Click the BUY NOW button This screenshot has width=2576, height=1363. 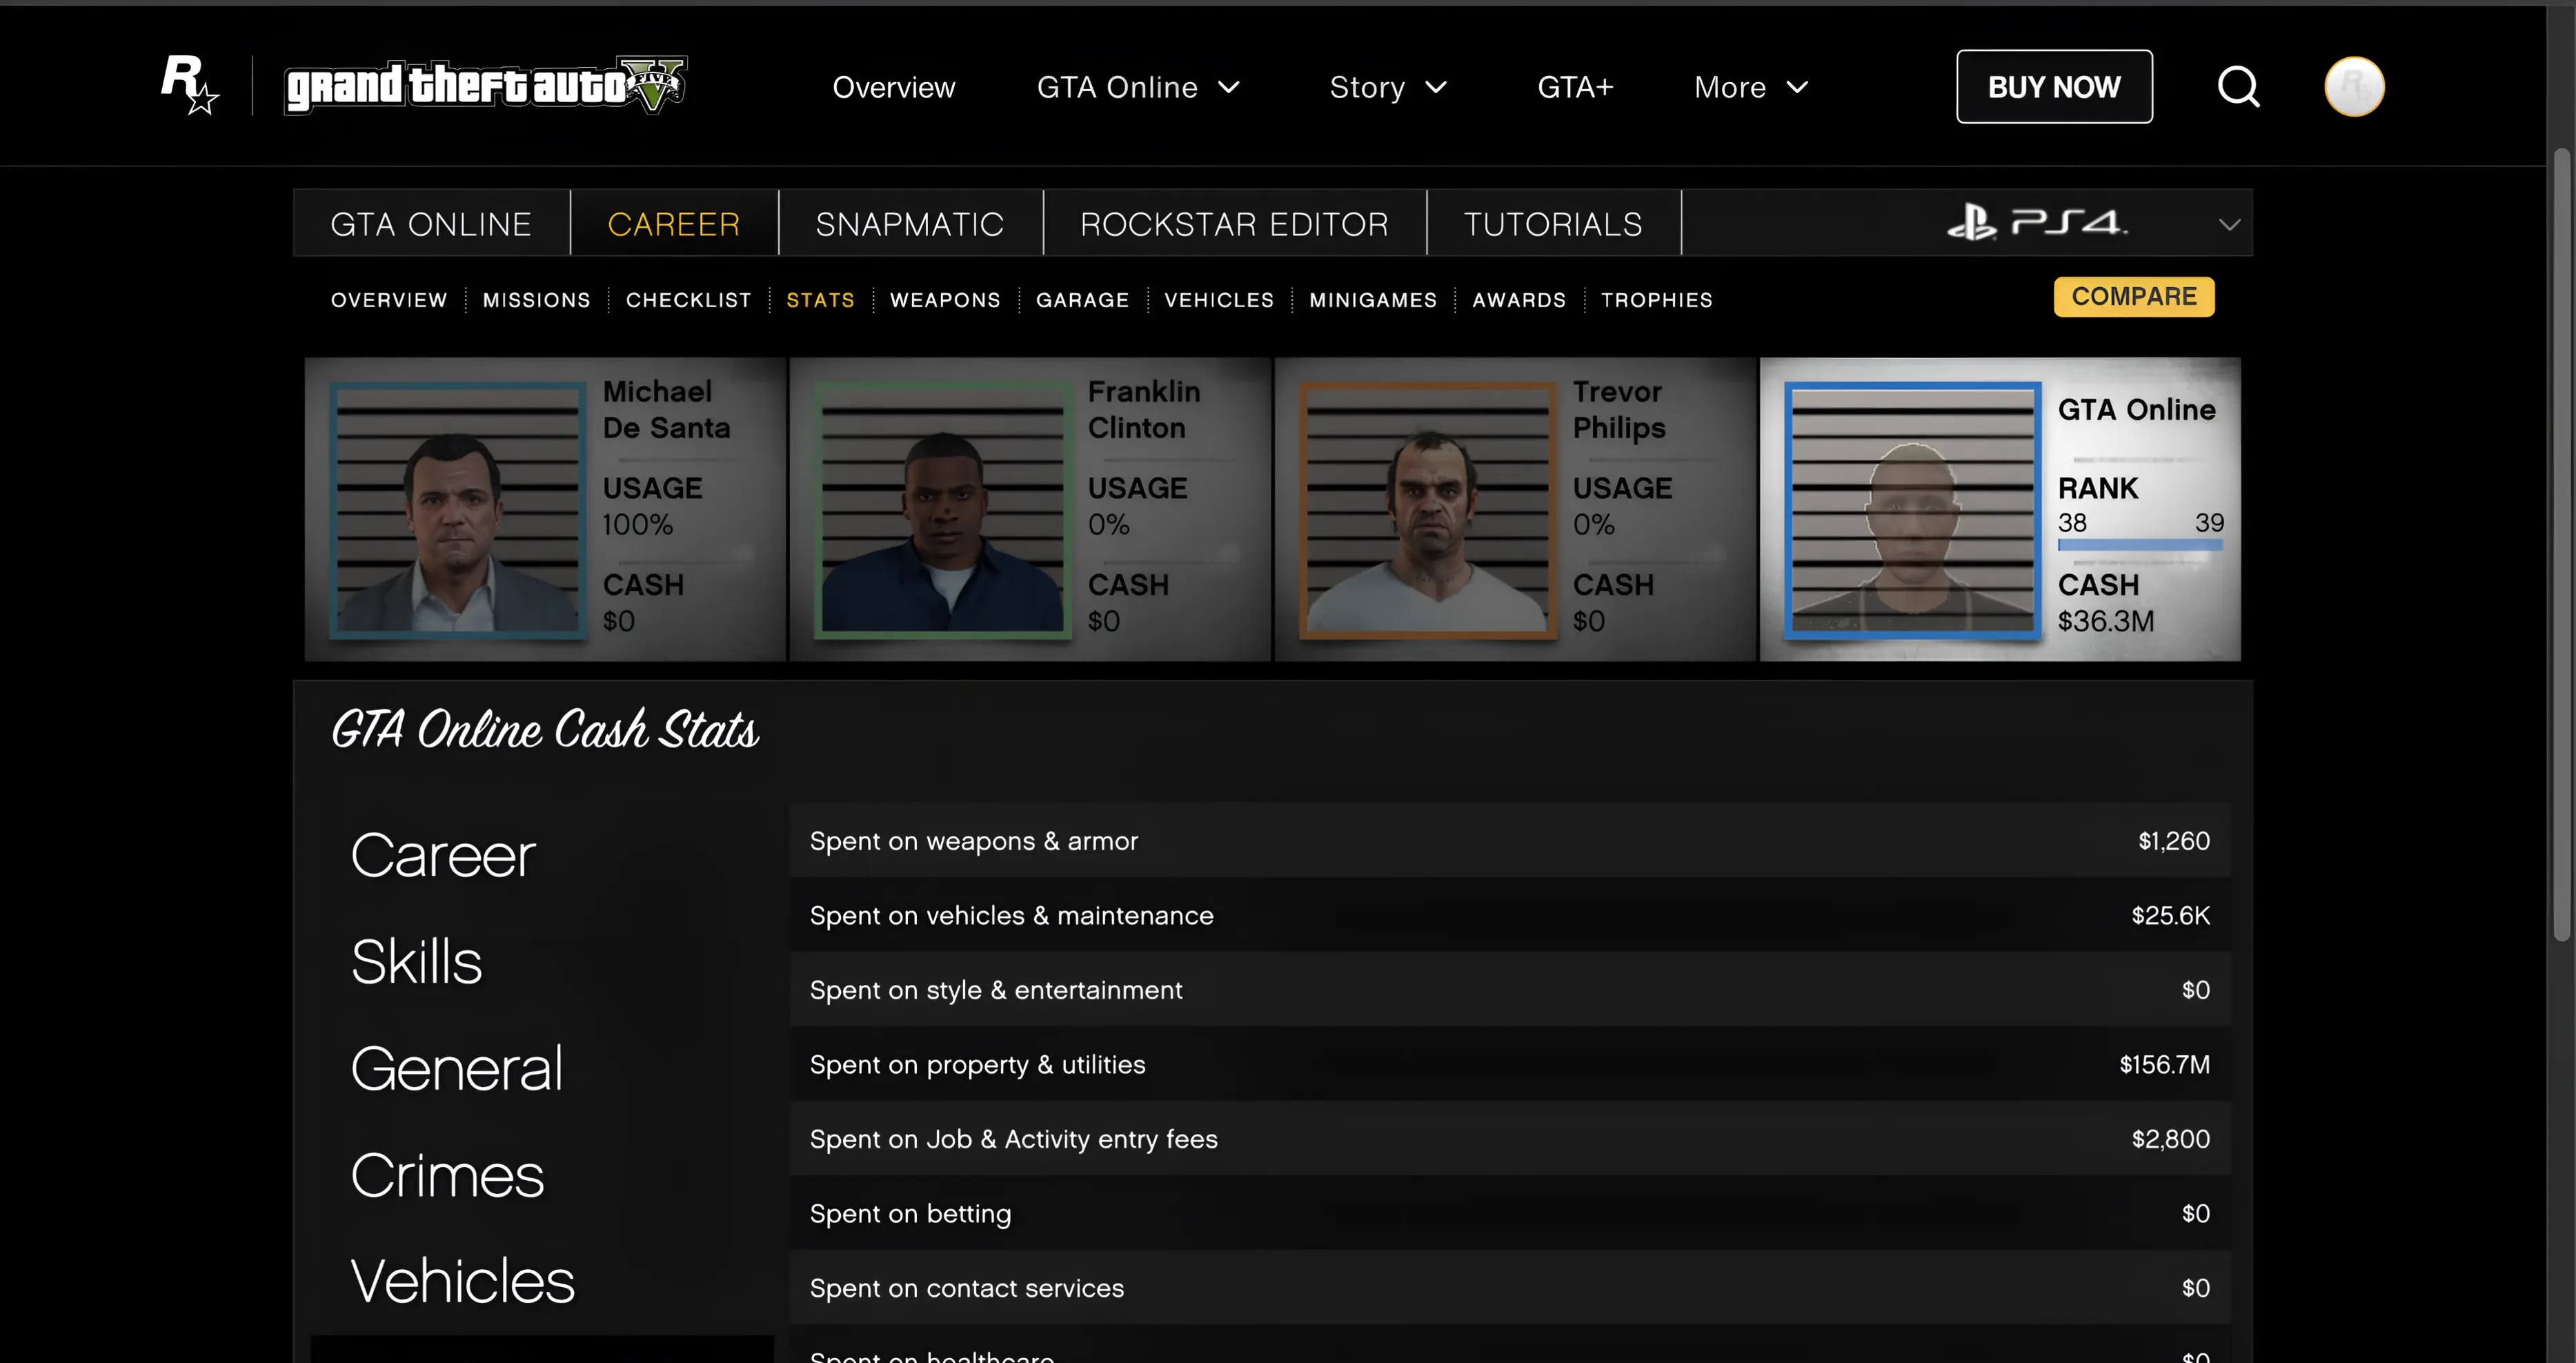[x=2054, y=87]
